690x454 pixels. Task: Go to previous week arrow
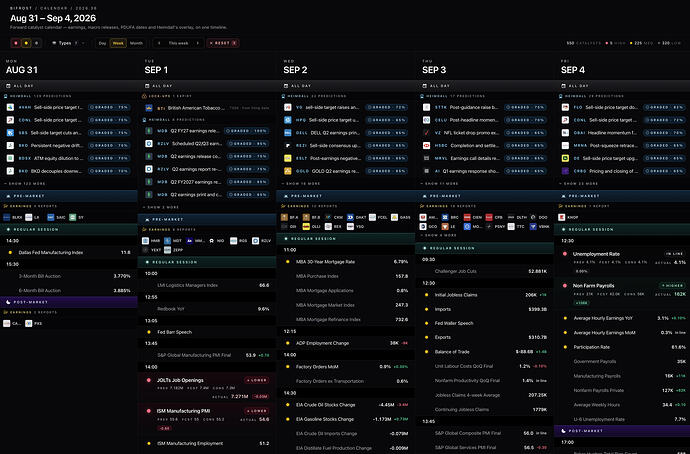159,43
